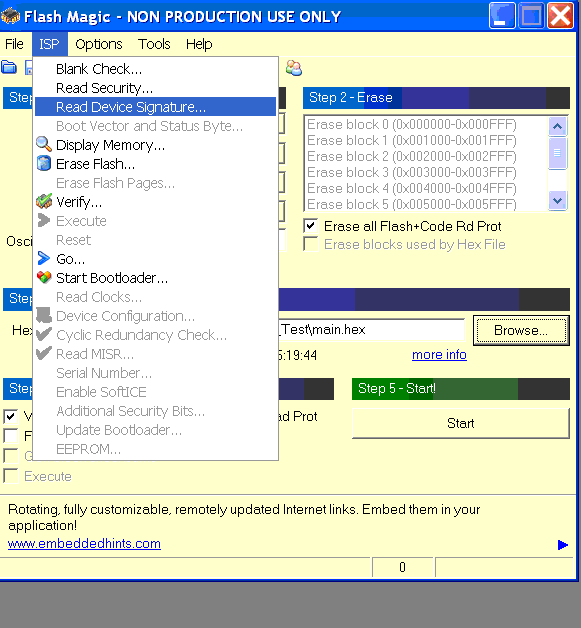Minimize the Flash Magic window
This screenshot has width=581, height=628.
502,16
